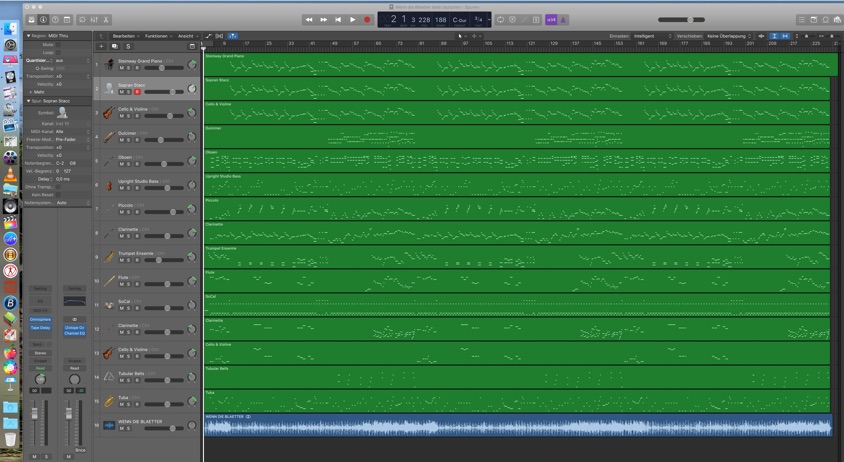Adjust Steinway Grand Piano volume slider
The width and height of the screenshot is (844, 462).
pos(164,68)
